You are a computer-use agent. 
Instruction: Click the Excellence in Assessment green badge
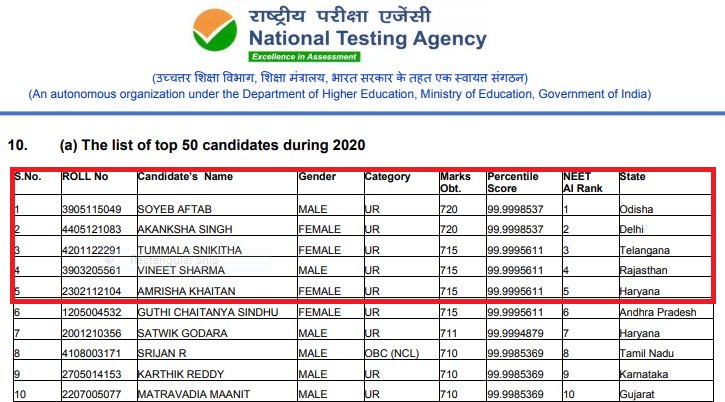(304, 57)
